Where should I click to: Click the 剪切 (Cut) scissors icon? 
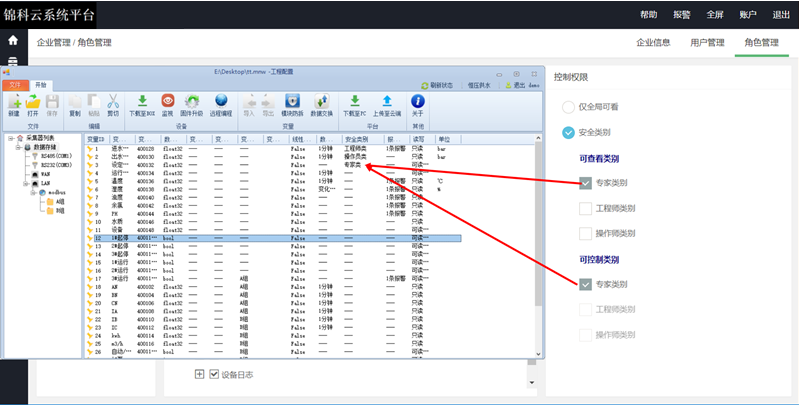click(x=113, y=101)
